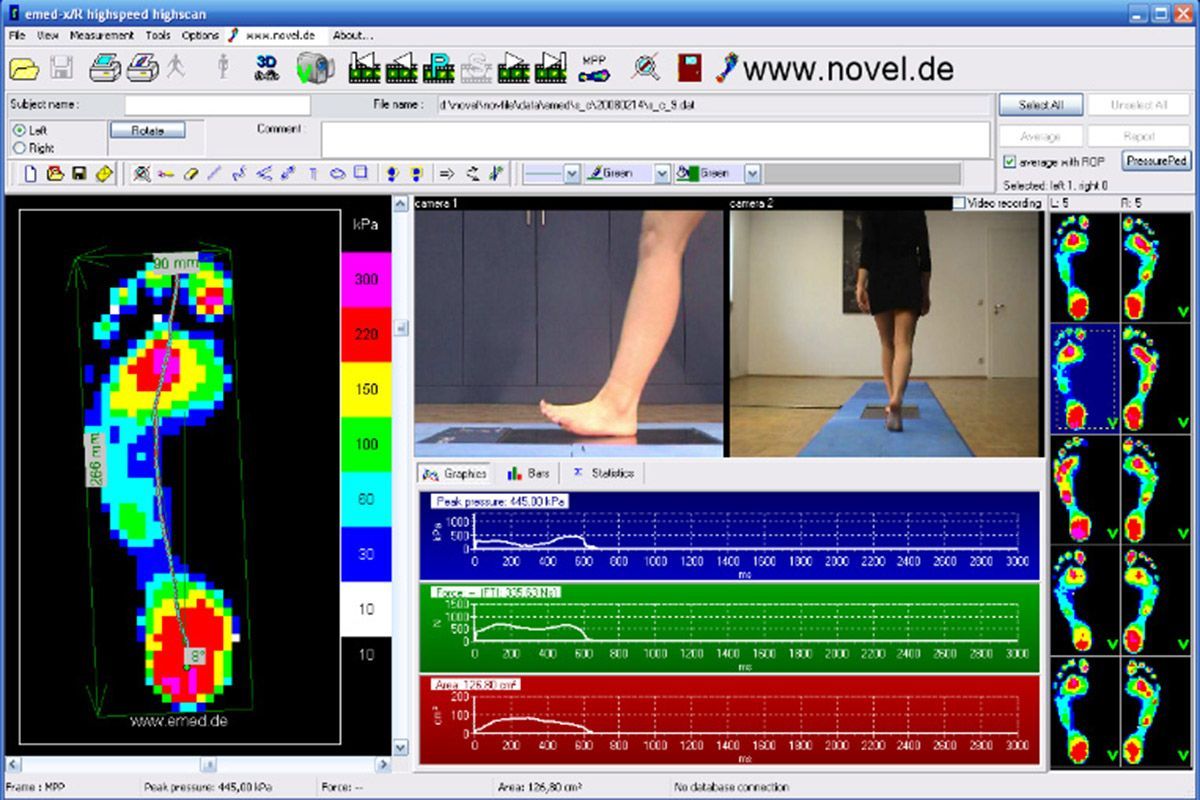This screenshot has width=1200, height=800.
Task: Select the Right foot radio button
Action: pos(19,148)
